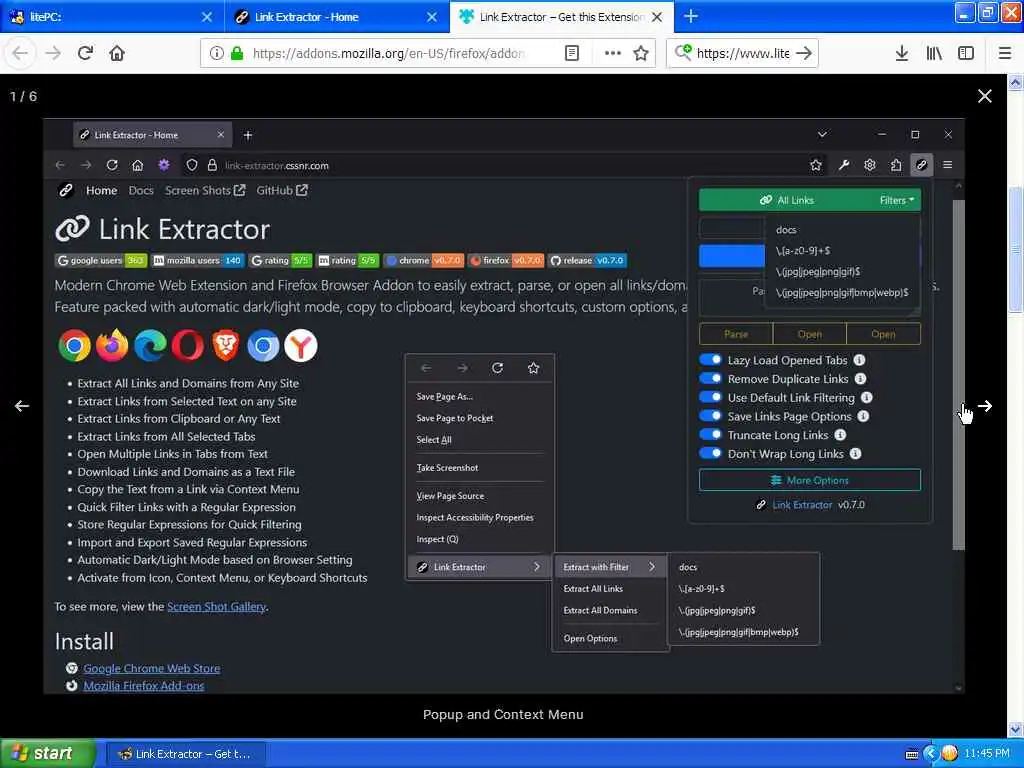Choose Extract All Links in the context menu

pos(593,588)
